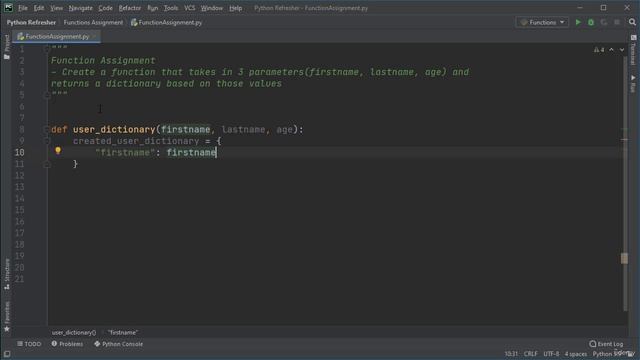Open the Edit menu
The width and height of the screenshot is (640, 360).
[x=39, y=8]
